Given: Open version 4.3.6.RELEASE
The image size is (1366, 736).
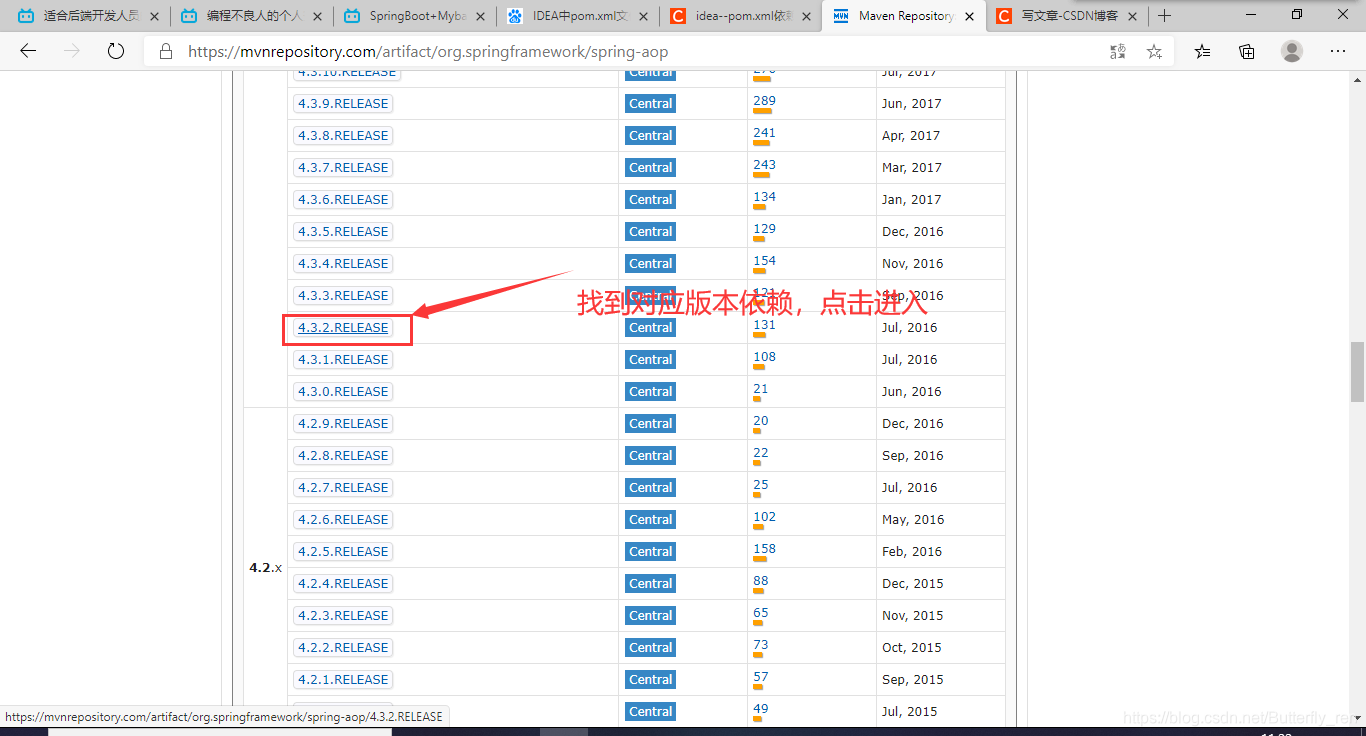Looking at the screenshot, I should coord(343,199).
